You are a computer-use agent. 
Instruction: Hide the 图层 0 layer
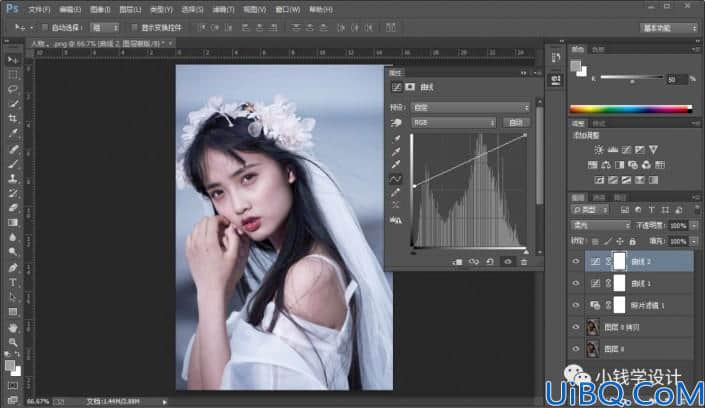576,349
